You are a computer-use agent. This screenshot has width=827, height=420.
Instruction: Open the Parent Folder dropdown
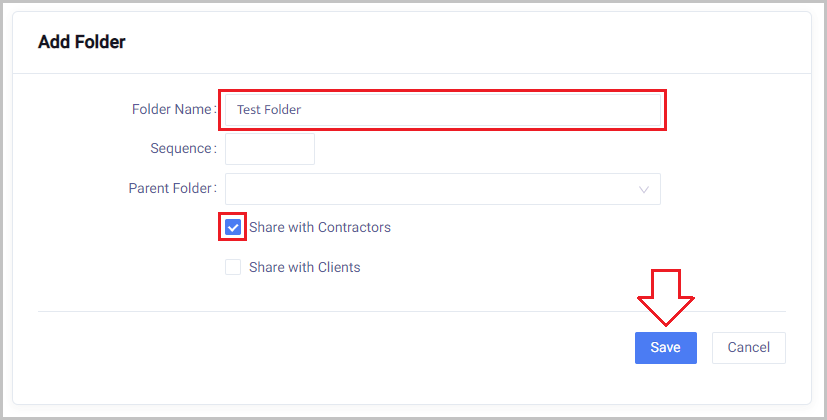[x=442, y=189]
